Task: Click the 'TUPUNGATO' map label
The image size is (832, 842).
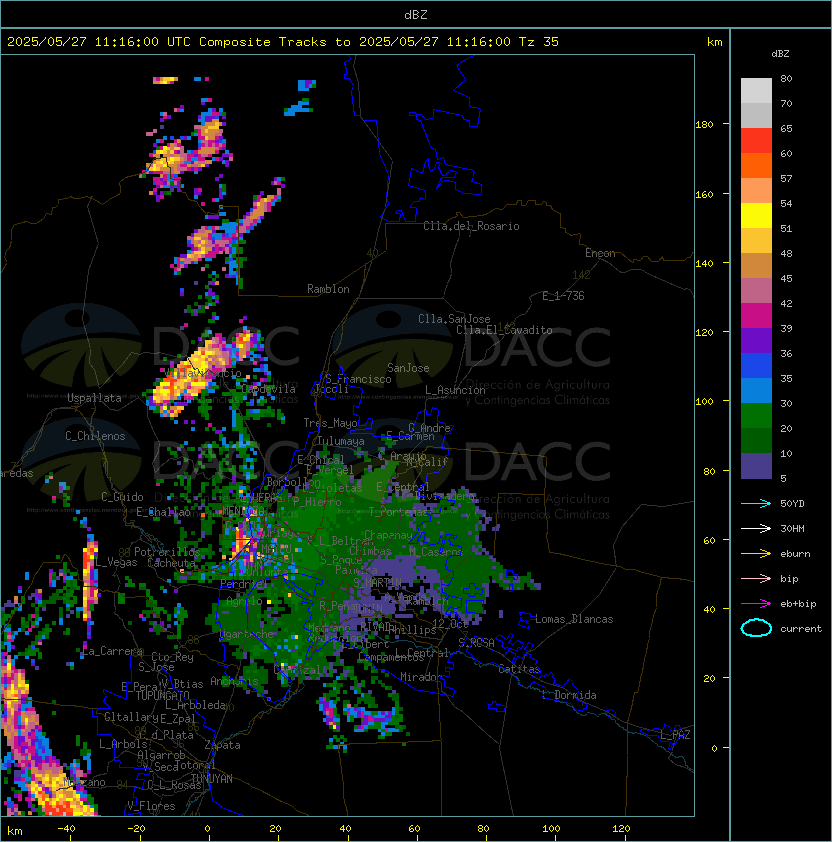Action: point(162,695)
